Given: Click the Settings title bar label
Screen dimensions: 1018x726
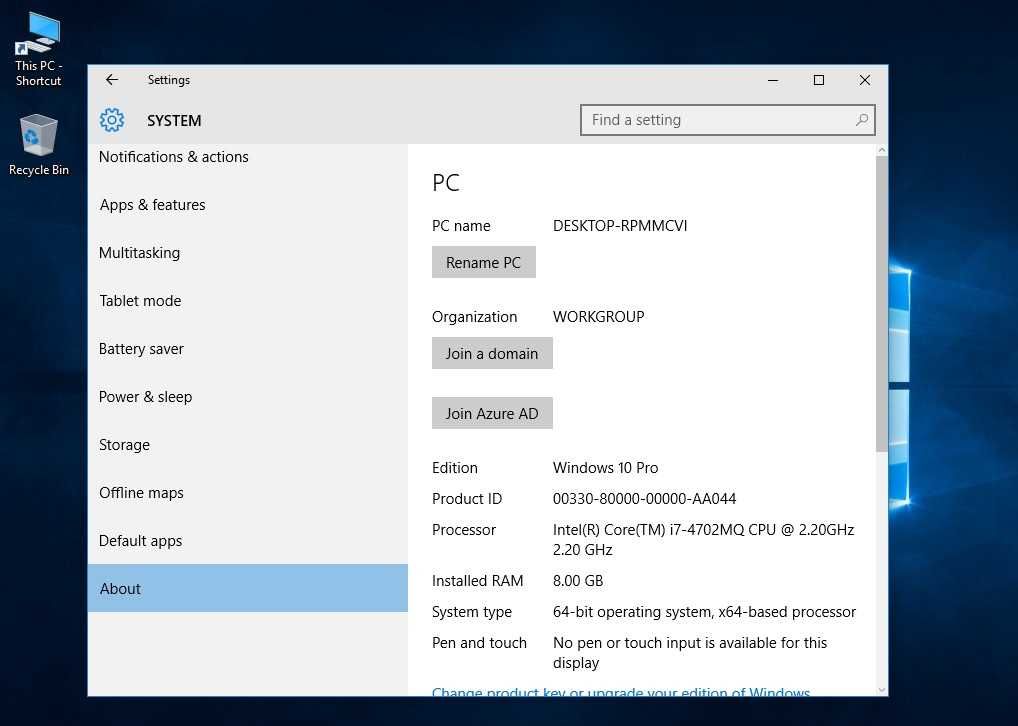Looking at the screenshot, I should (x=169, y=80).
